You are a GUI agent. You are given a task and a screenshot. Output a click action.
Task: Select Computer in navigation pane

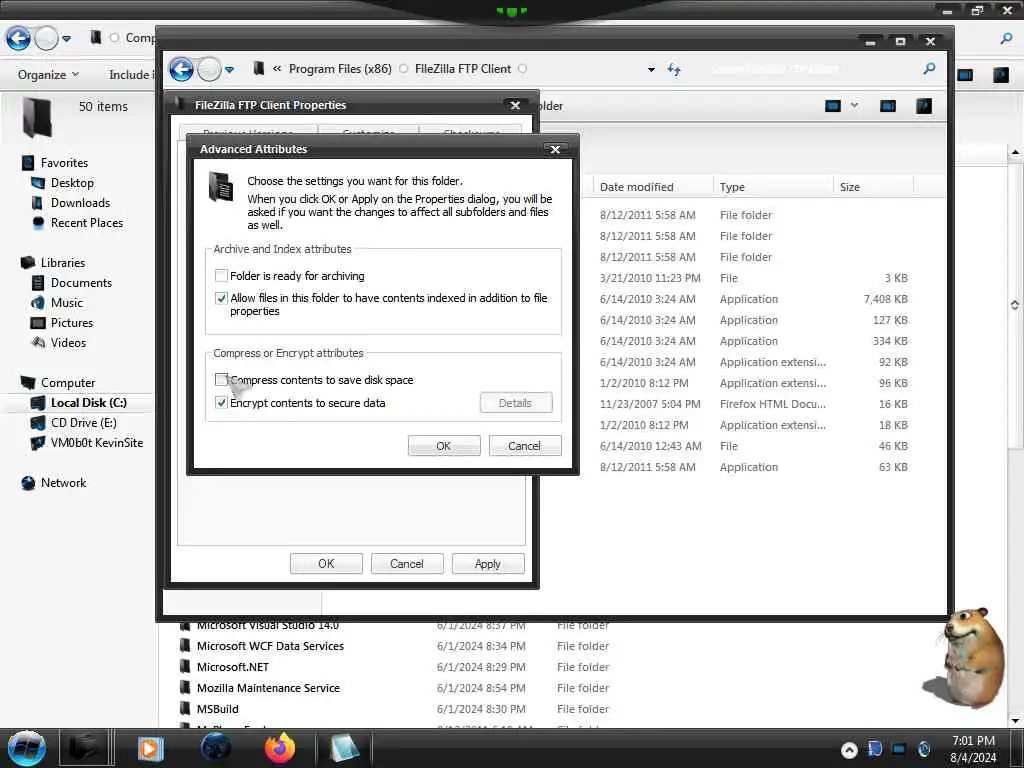[67, 383]
